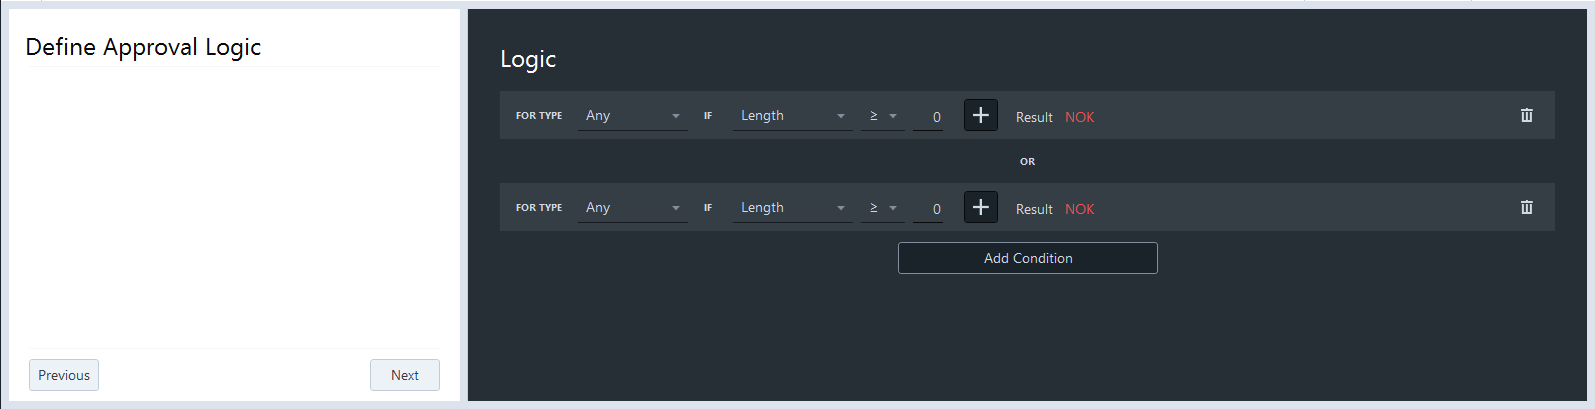Focus the value field in the second condition
The height and width of the screenshot is (409, 1595).
[x=929, y=209]
